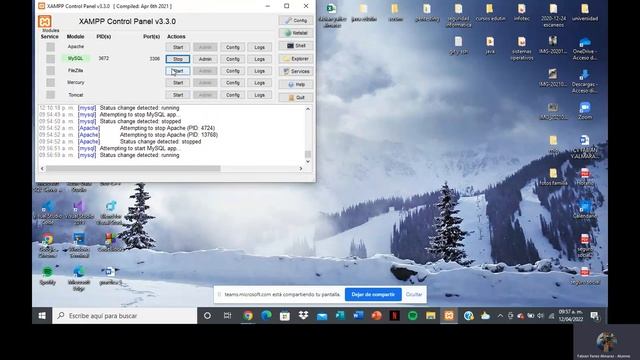Open the Services button in XAMPP
640x360 pixels.
[296, 71]
